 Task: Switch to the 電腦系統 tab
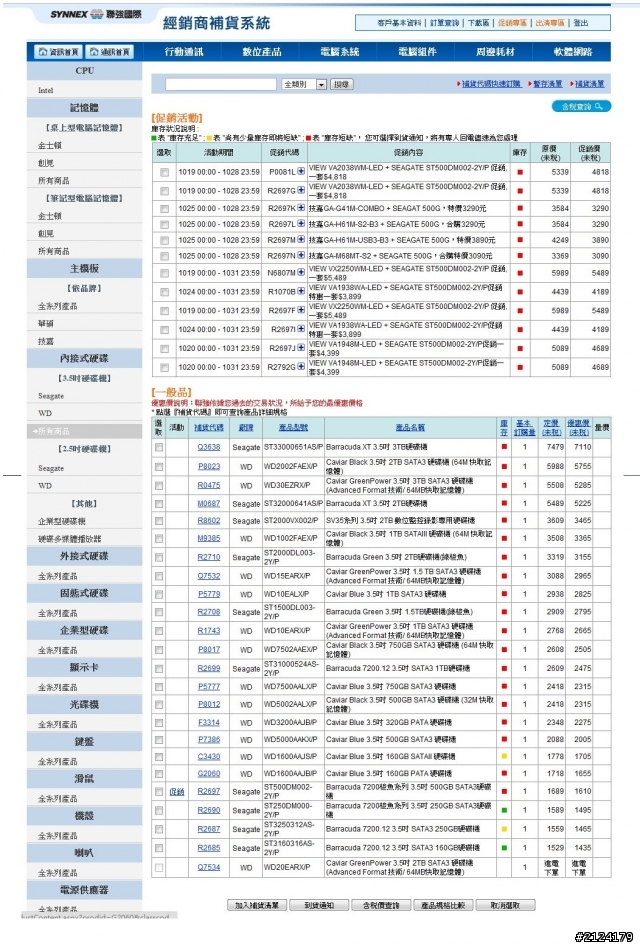coord(339,52)
